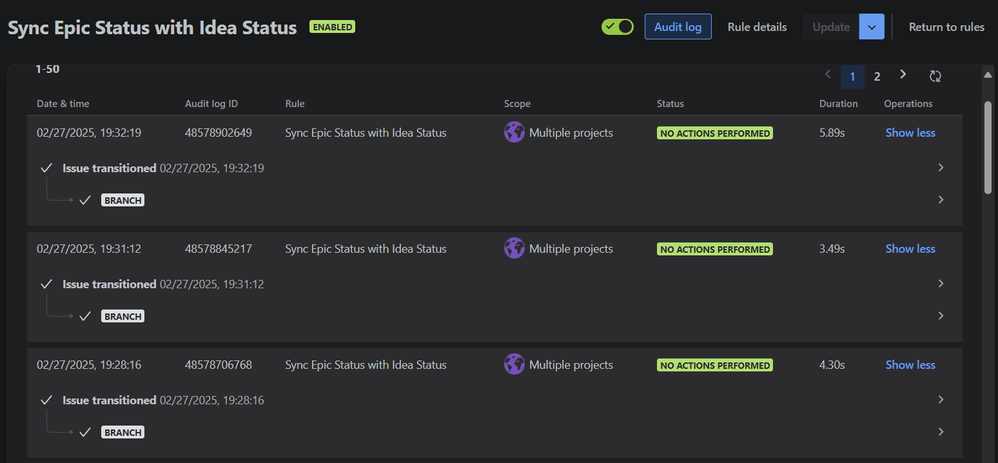Screen dimensions: 998x463
Task: Collapse entry 48578706768 with Show less
Action: click(910, 365)
